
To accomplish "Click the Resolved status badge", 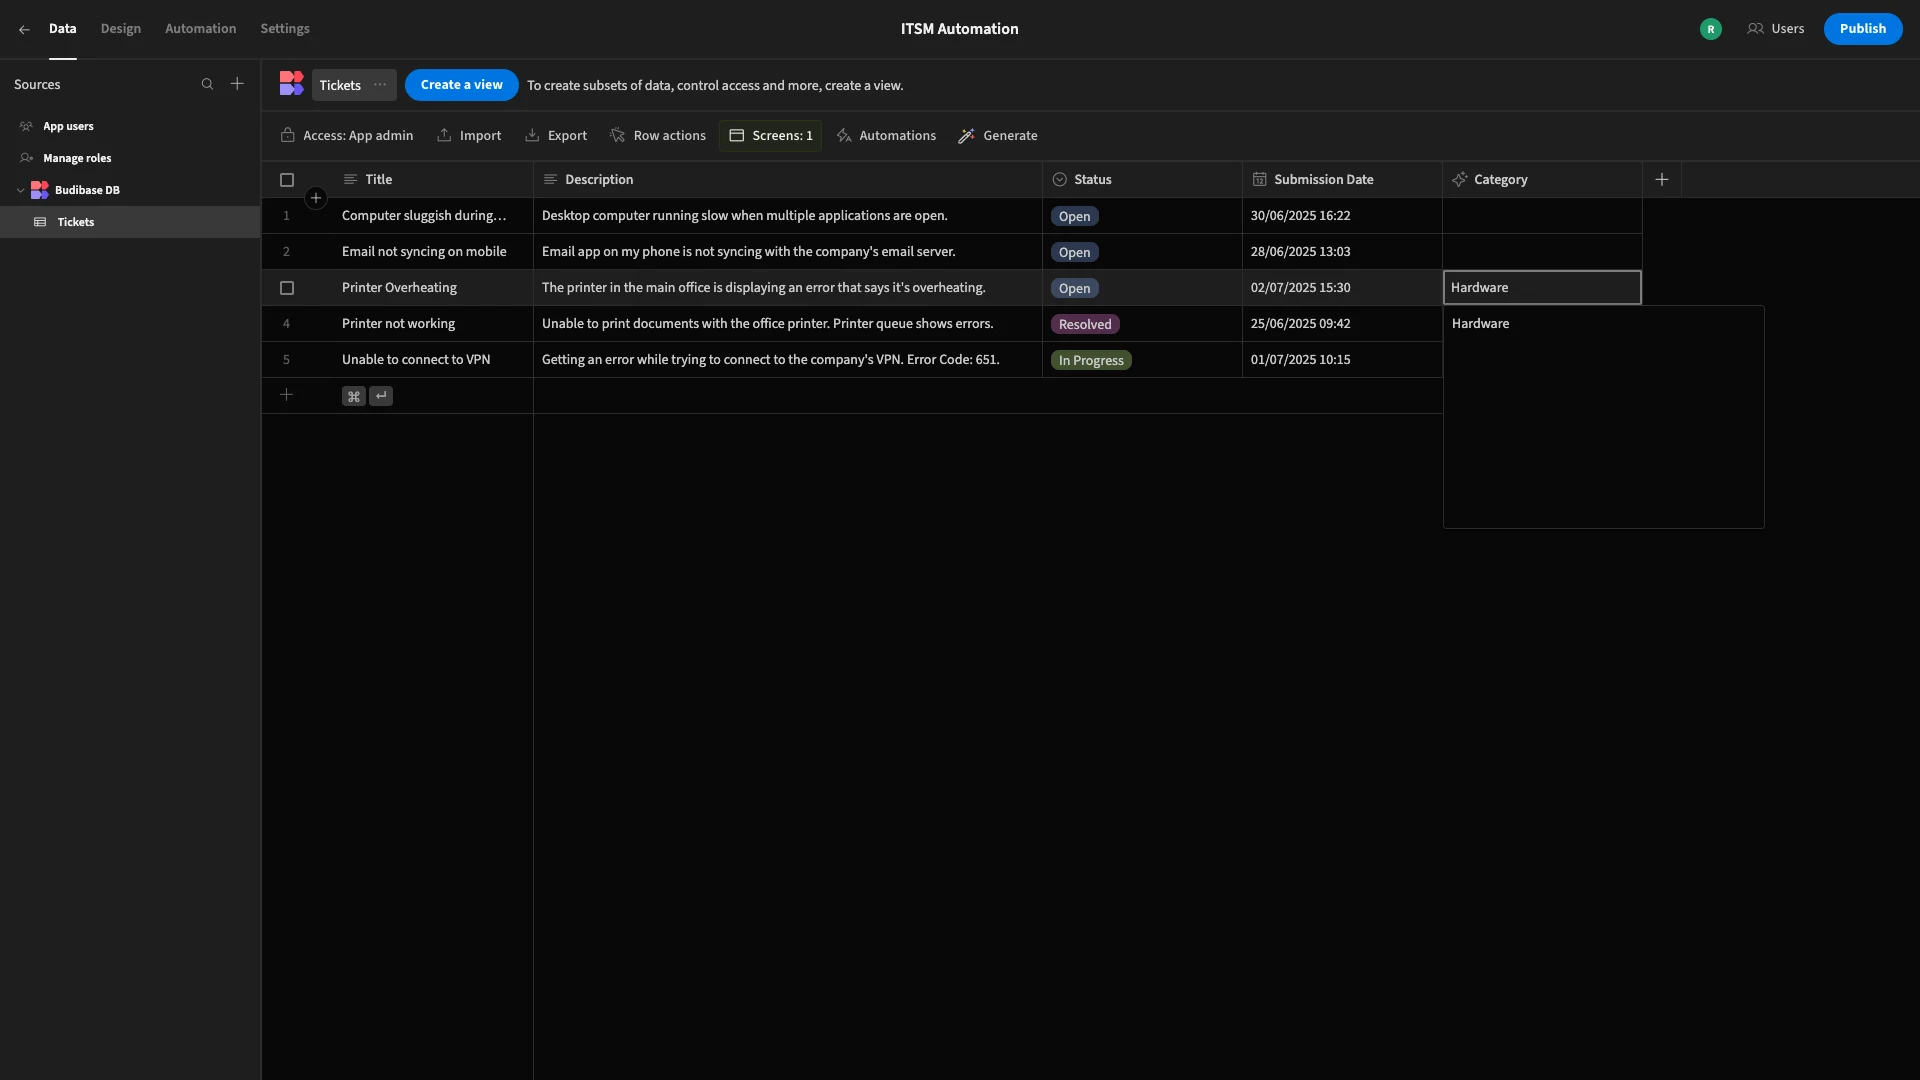I will pyautogui.click(x=1085, y=324).
